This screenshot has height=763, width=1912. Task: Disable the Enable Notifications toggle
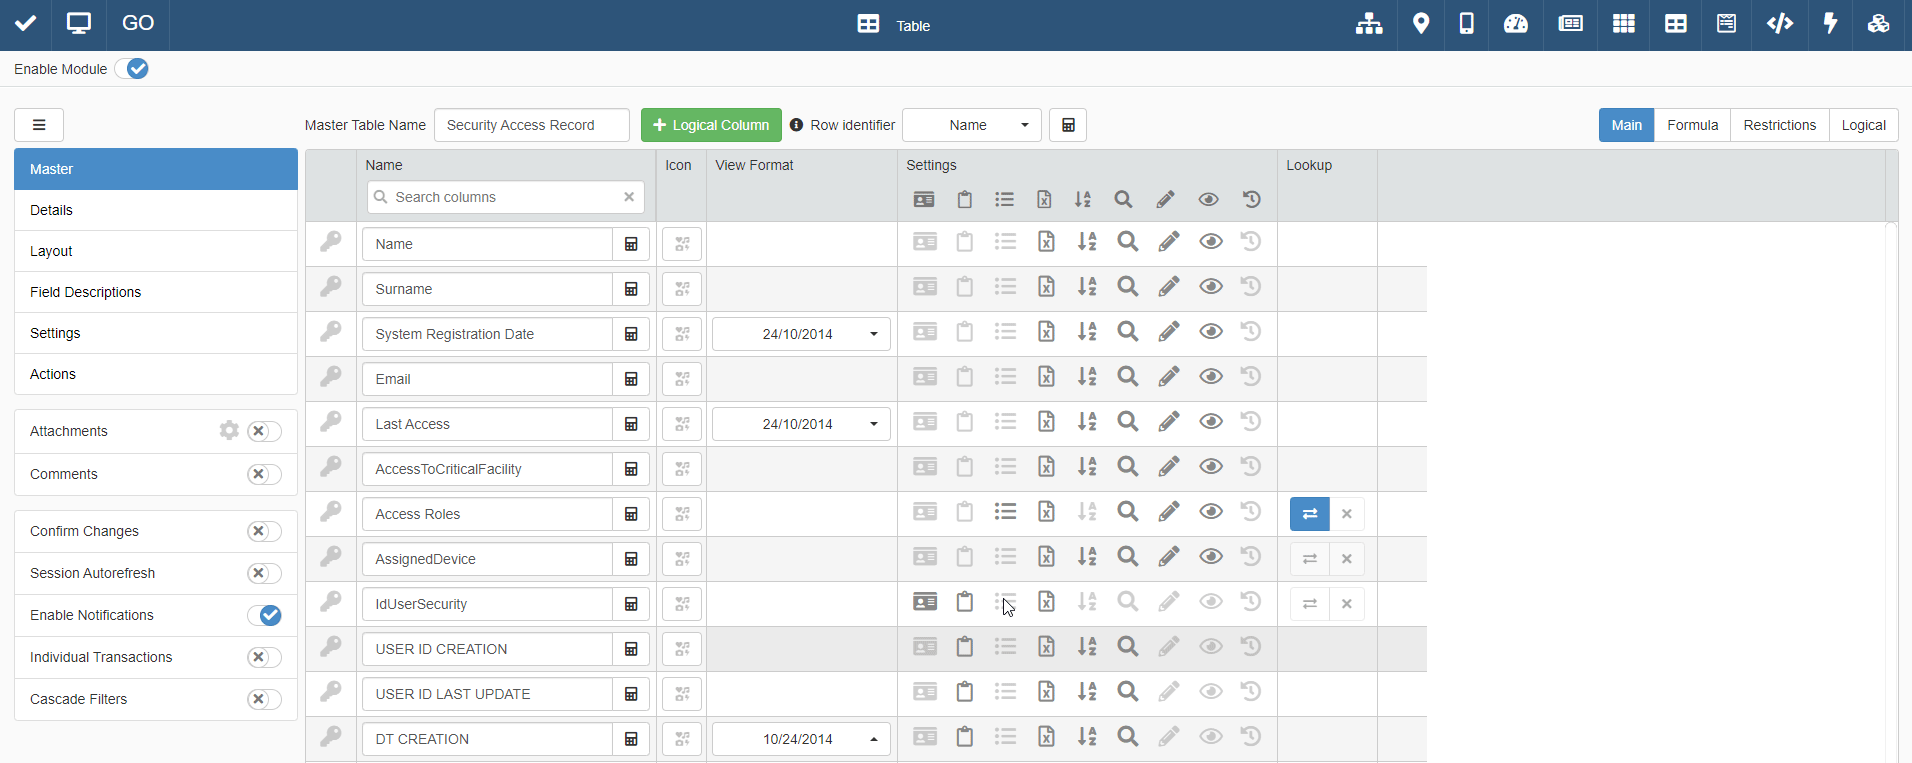click(x=264, y=615)
